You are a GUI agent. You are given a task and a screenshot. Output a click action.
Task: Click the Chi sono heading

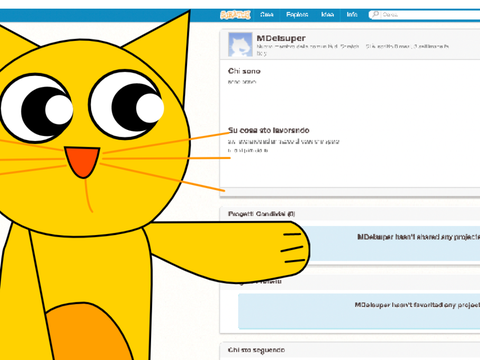pos(244,71)
